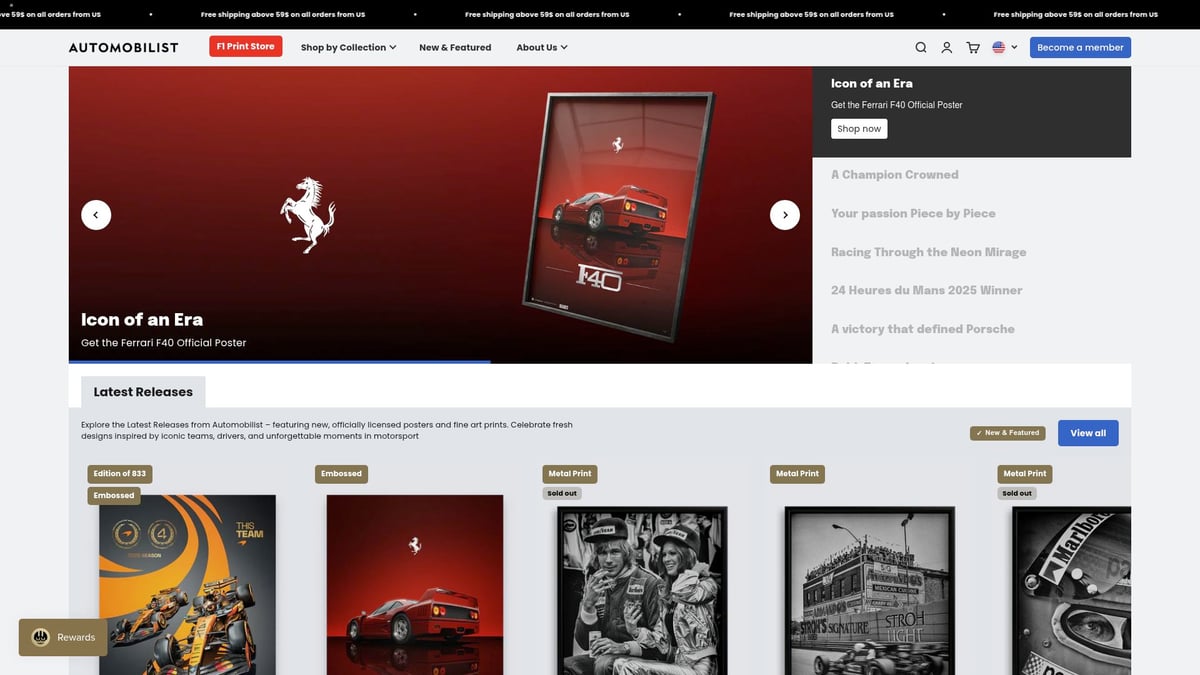Click Become a member button
This screenshot has width=1200, height=675.
(x=1080, y=47)
